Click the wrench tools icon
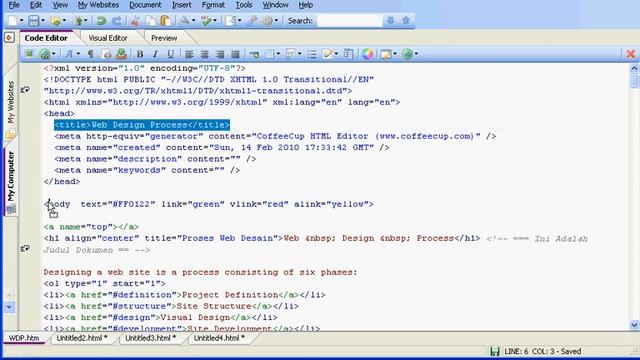The image size is (640, 360). point(252,20)
